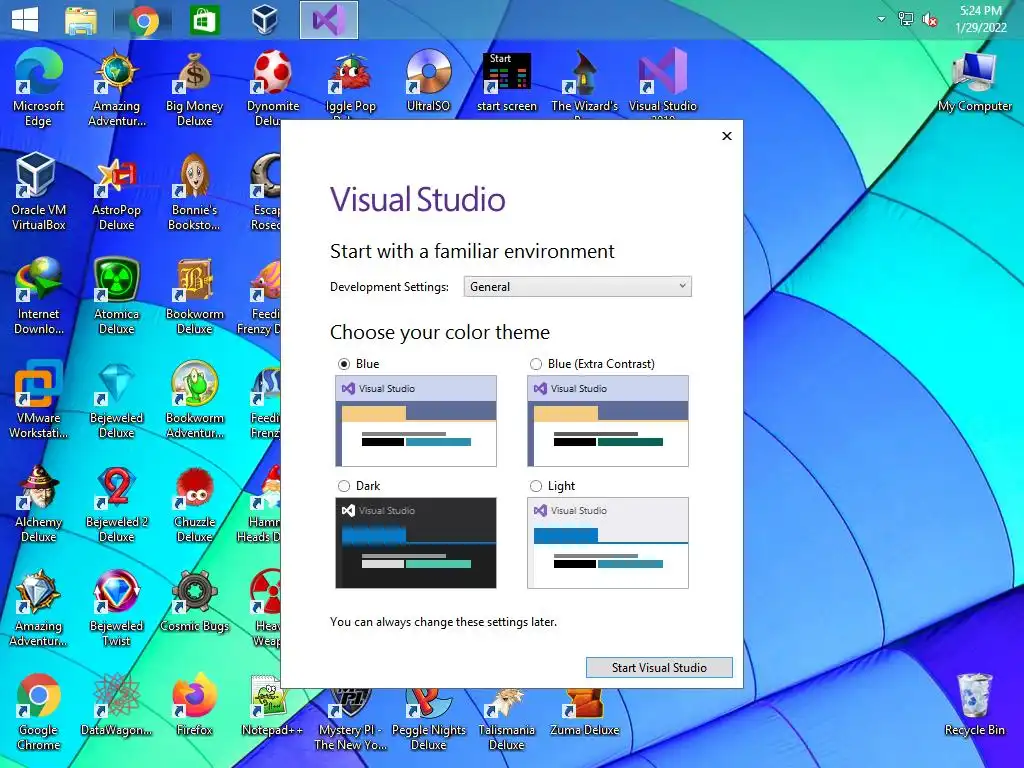Viewport: 1024px width, 768px height.
Task: Select the Talismania Deluxe desktop icon
Action: (507, 718)
